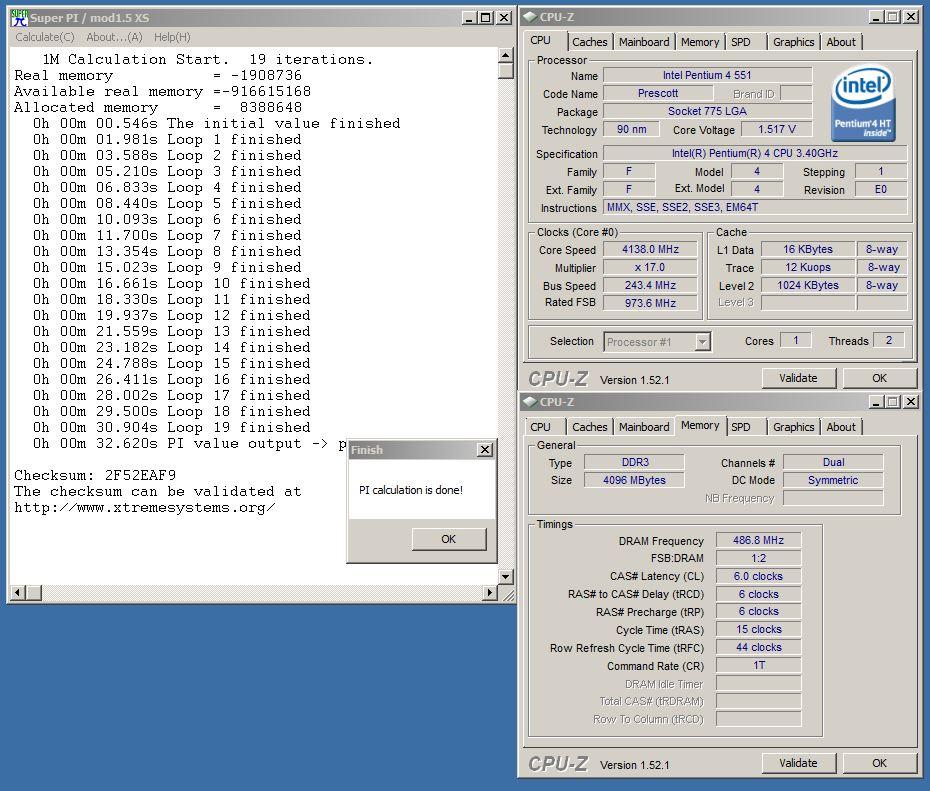Viewport: 930px width, 791px height.
Task: Switch to SPD tab in top CPU-Z window
Action: point(740,42)
